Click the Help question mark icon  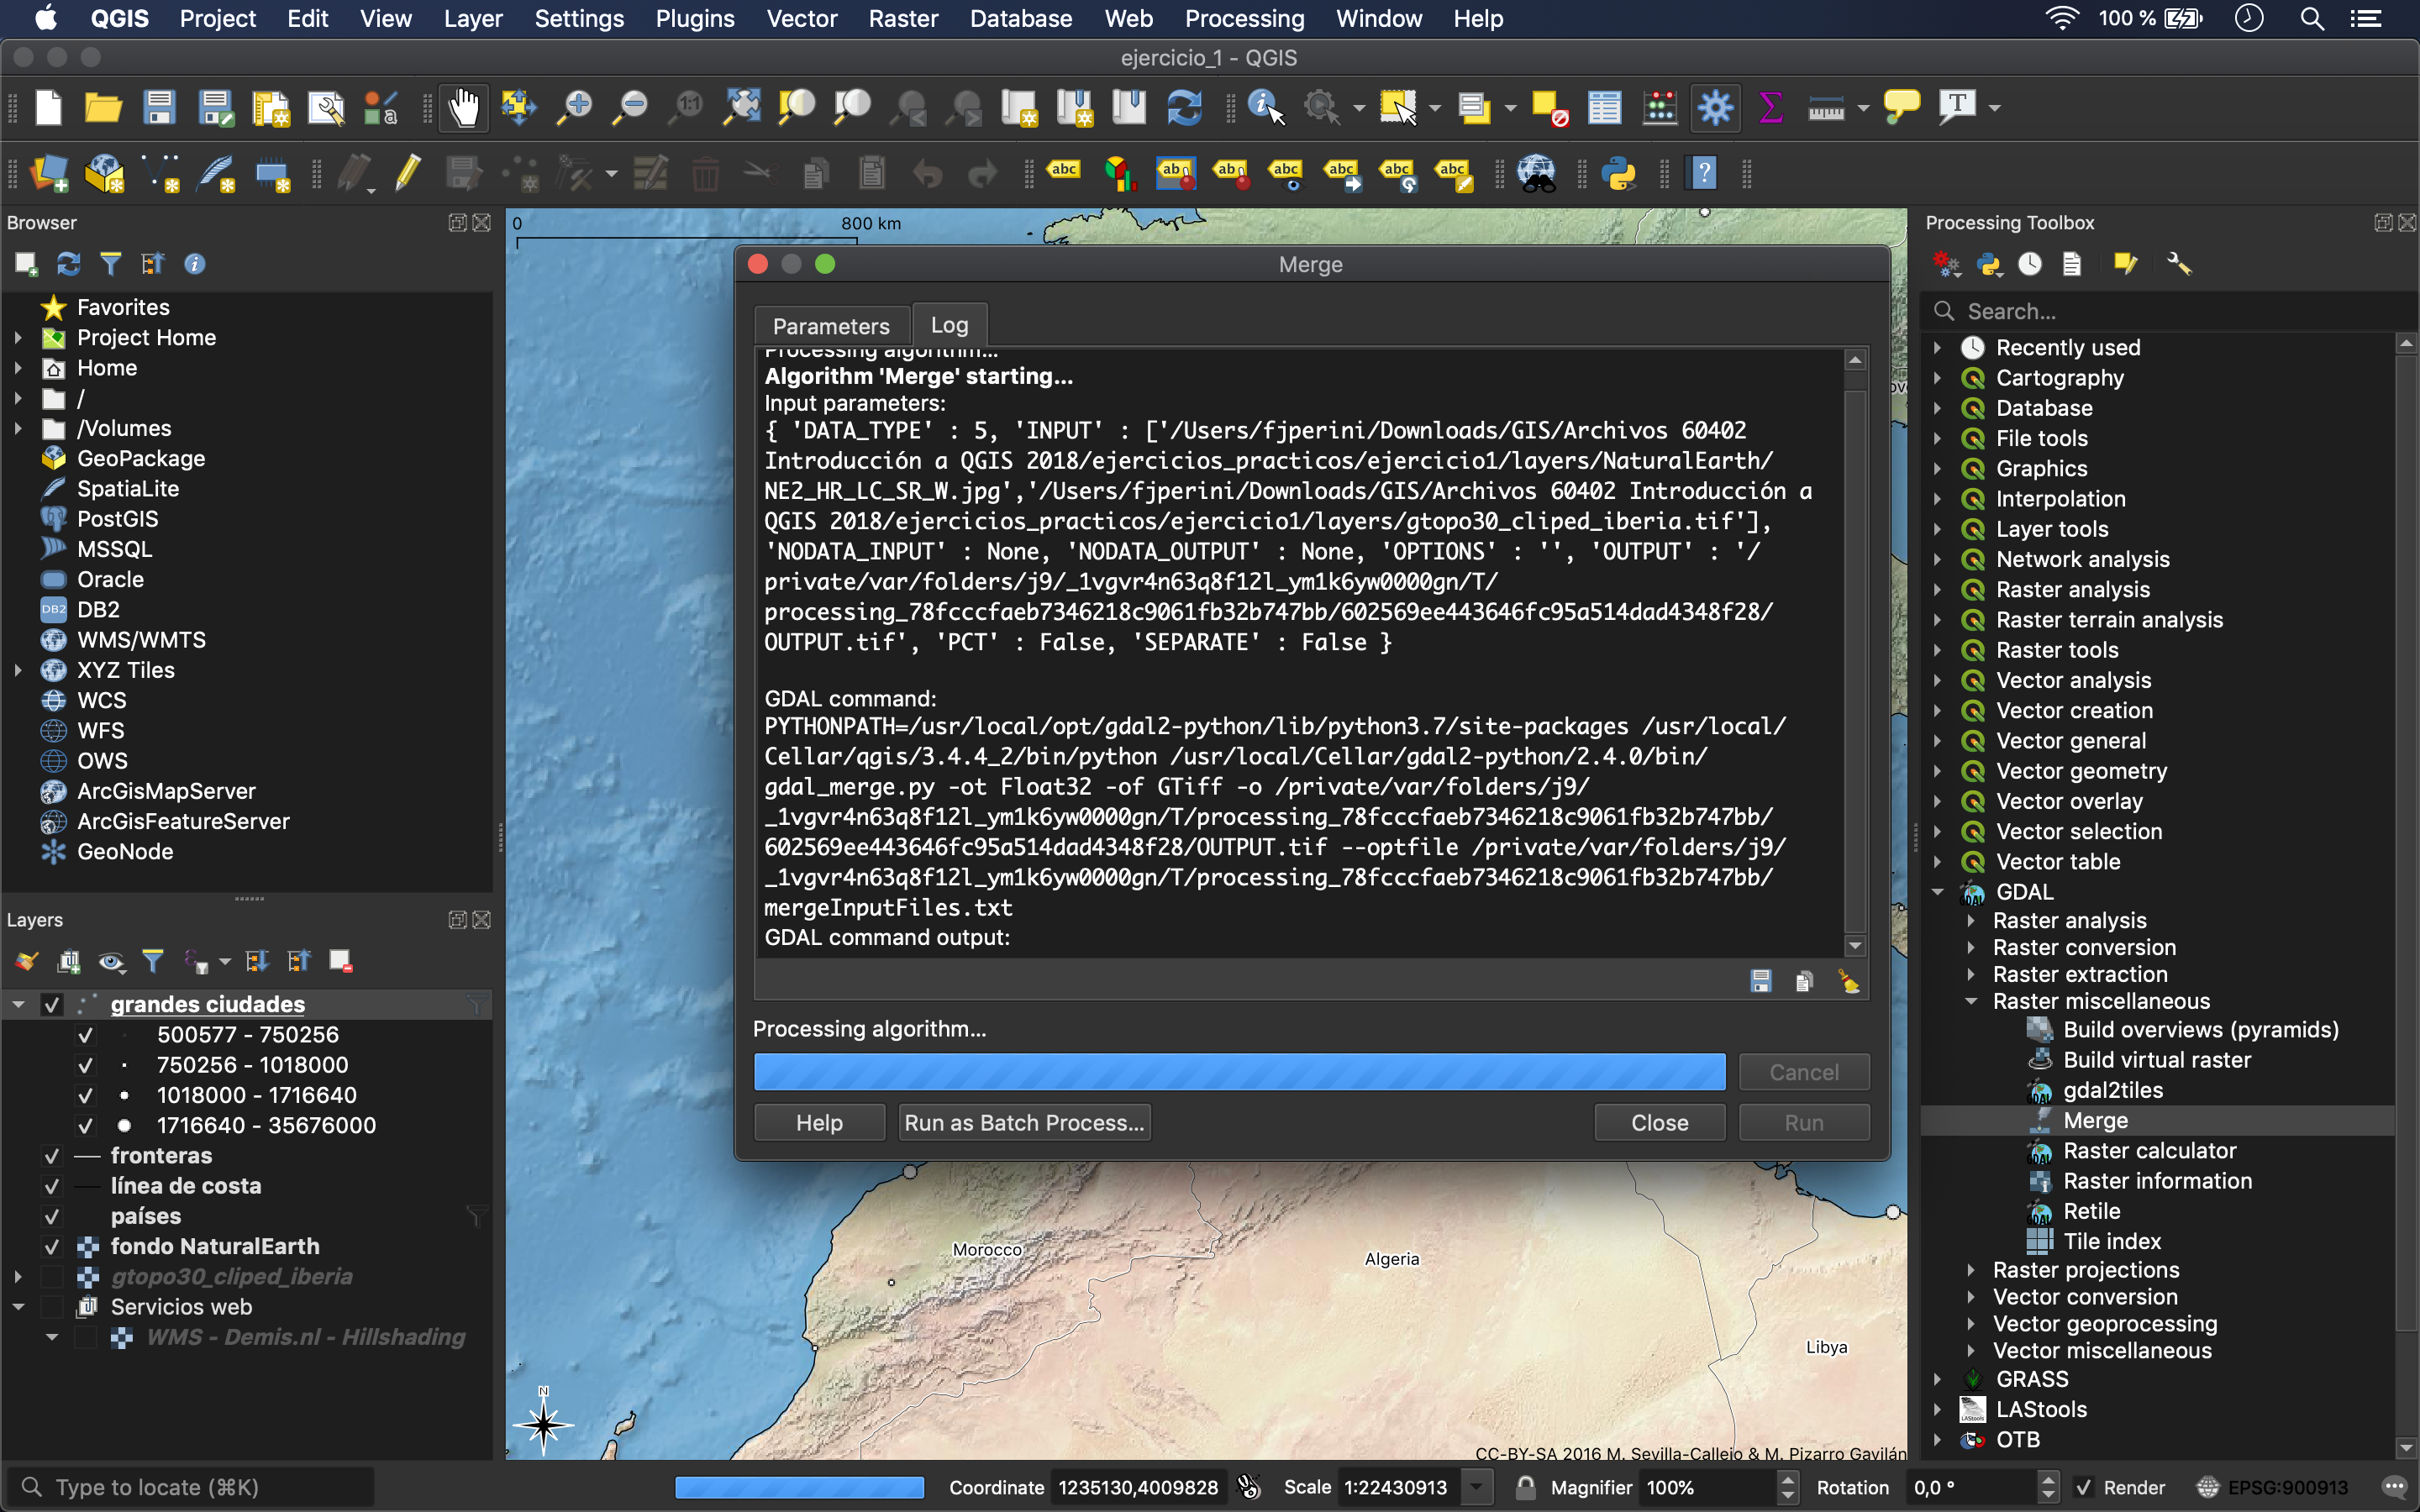1703,174
